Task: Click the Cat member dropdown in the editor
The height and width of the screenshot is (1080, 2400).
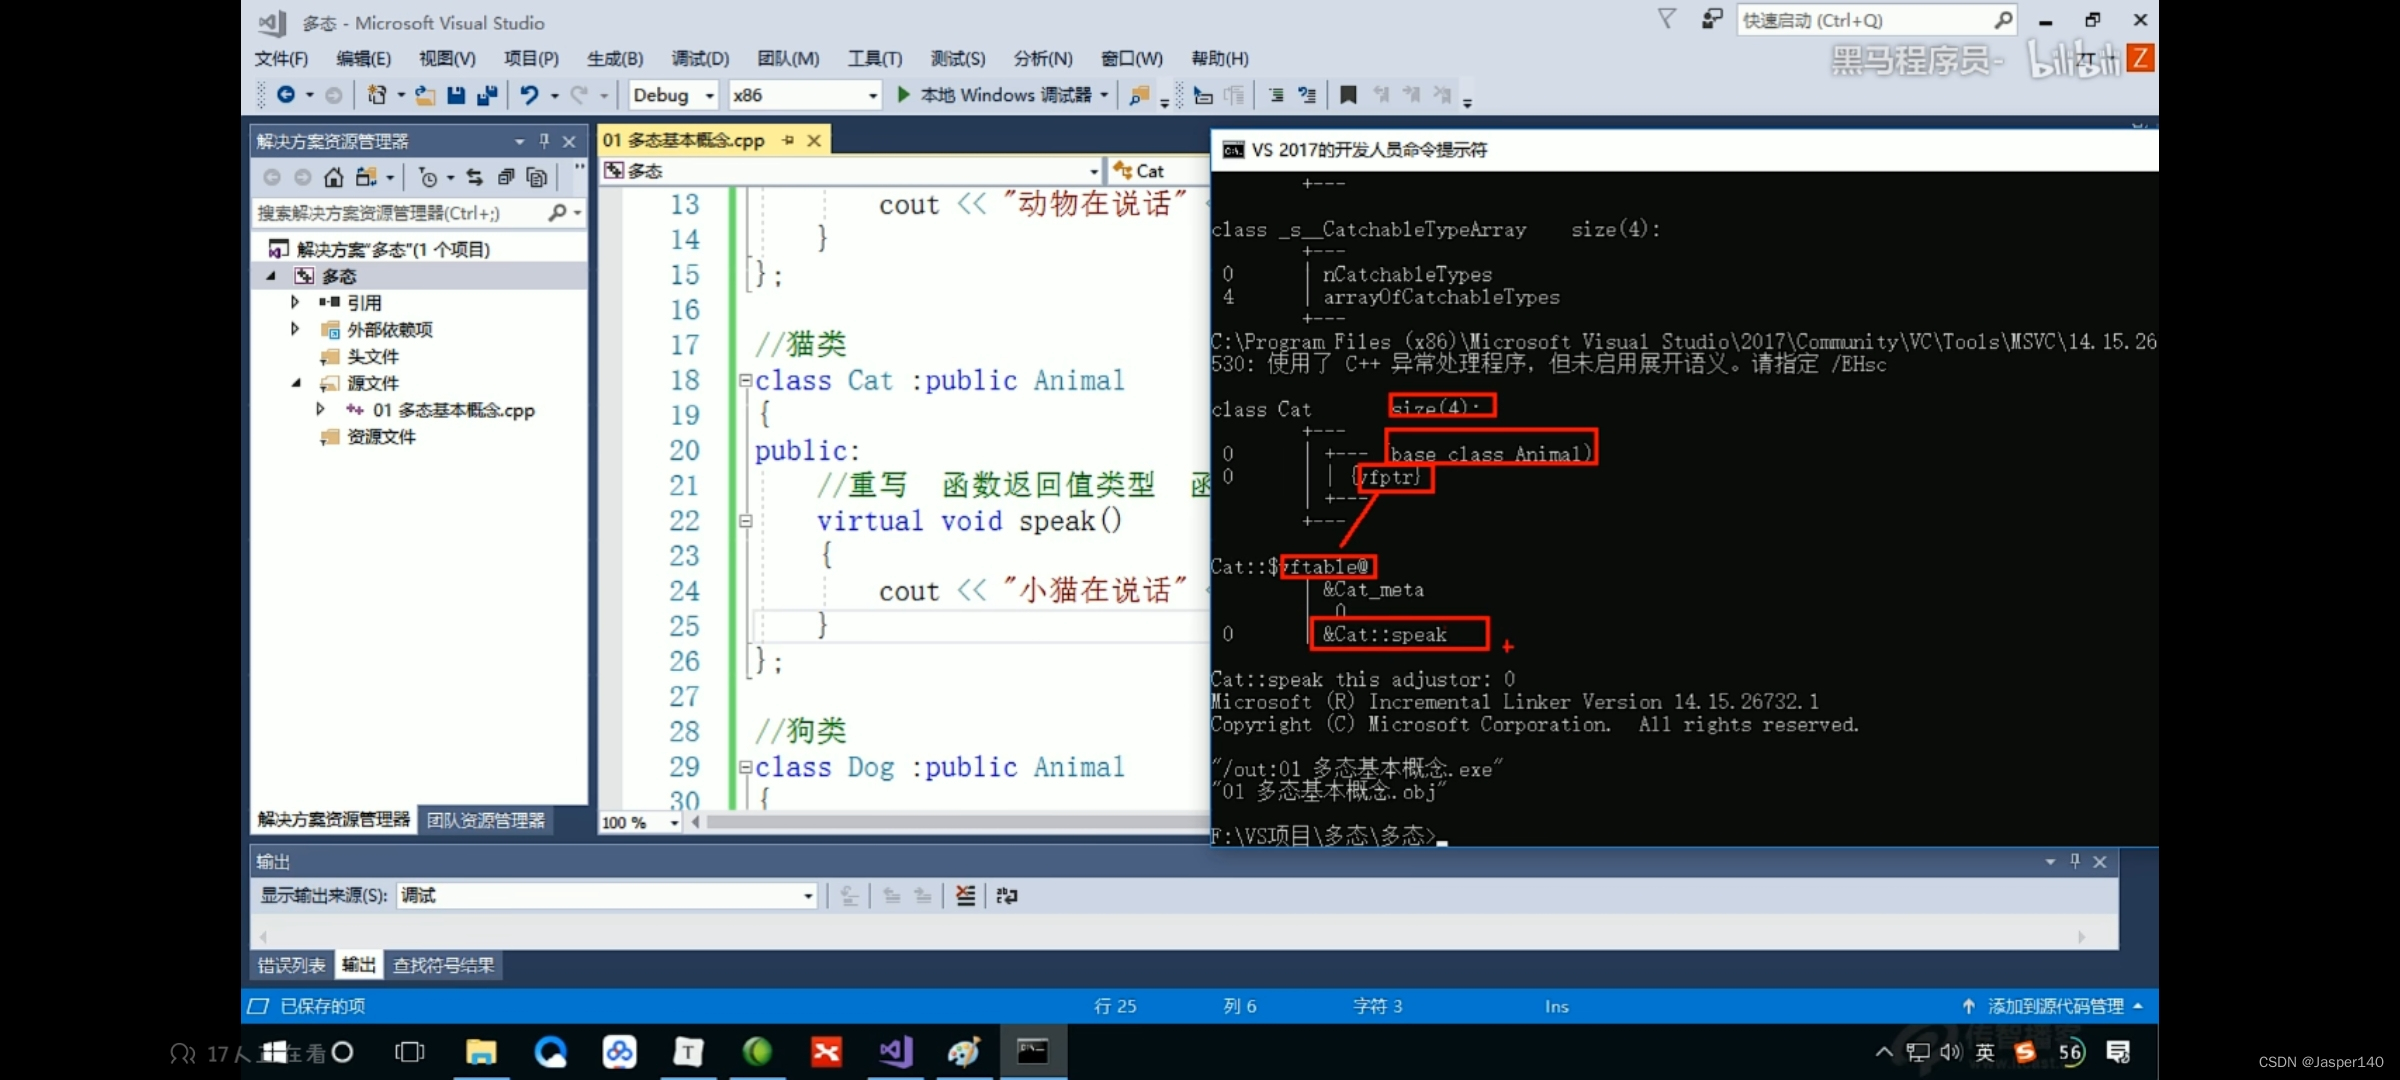Action: [1157, 171]
